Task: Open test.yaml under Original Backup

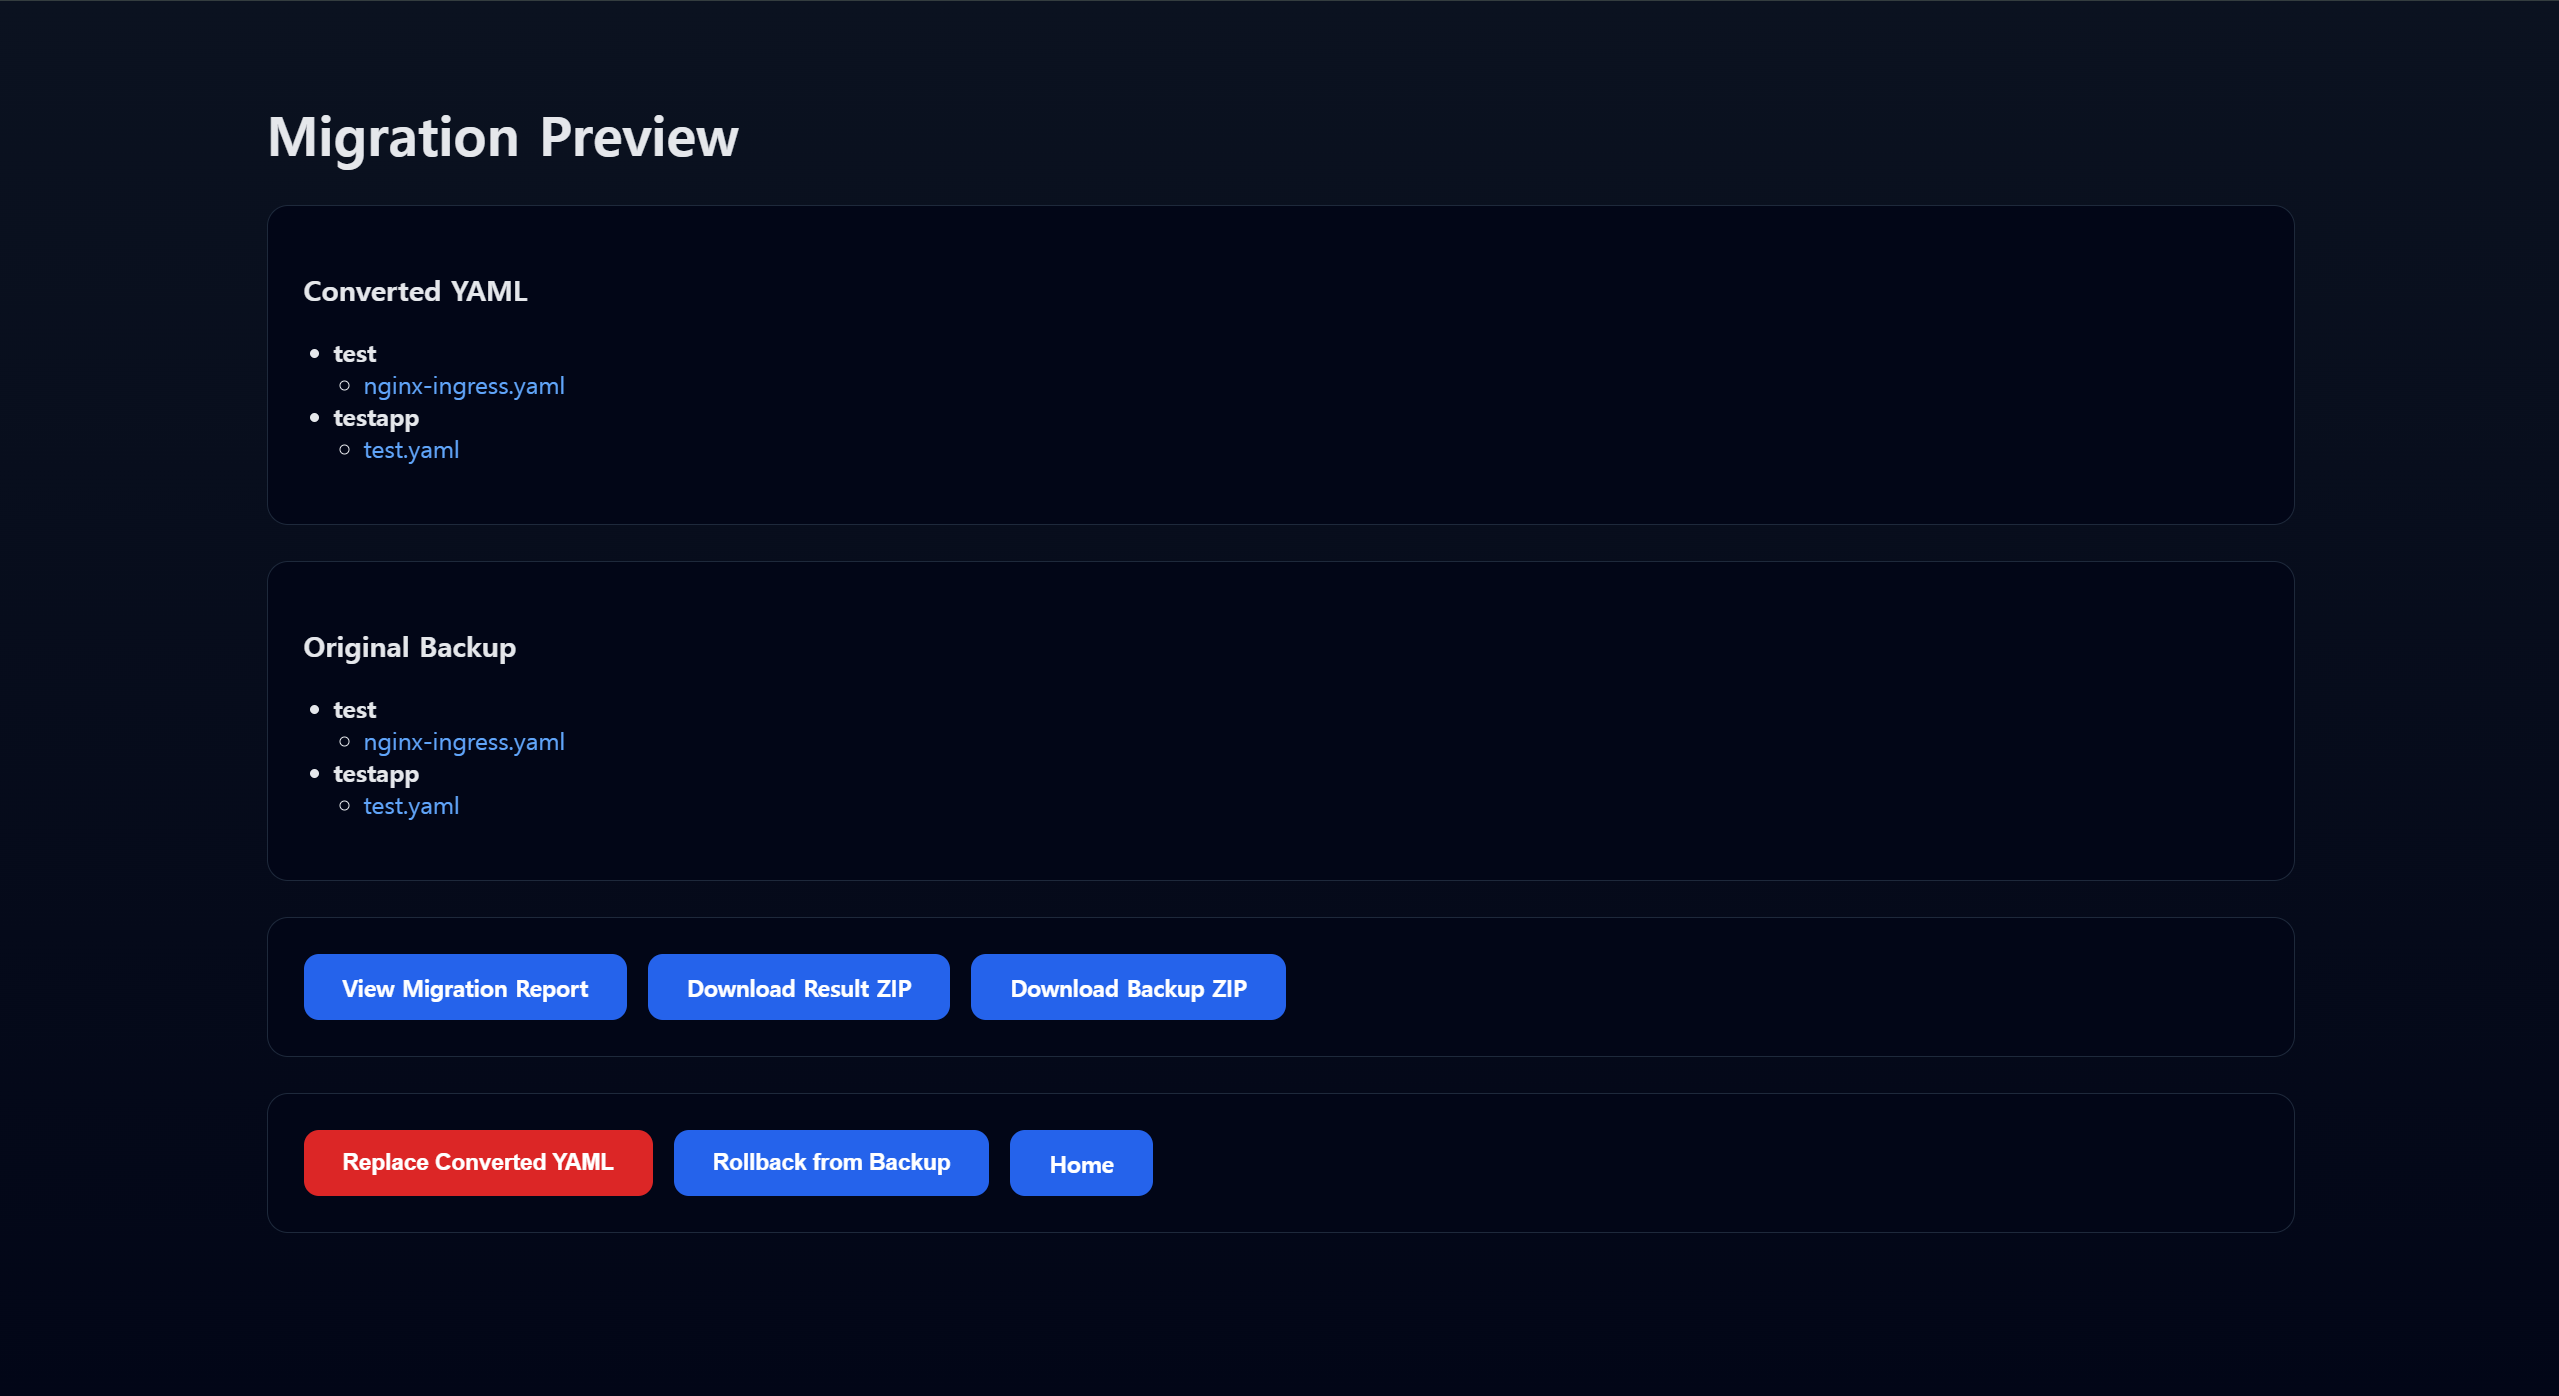Action: pos(411,806)
